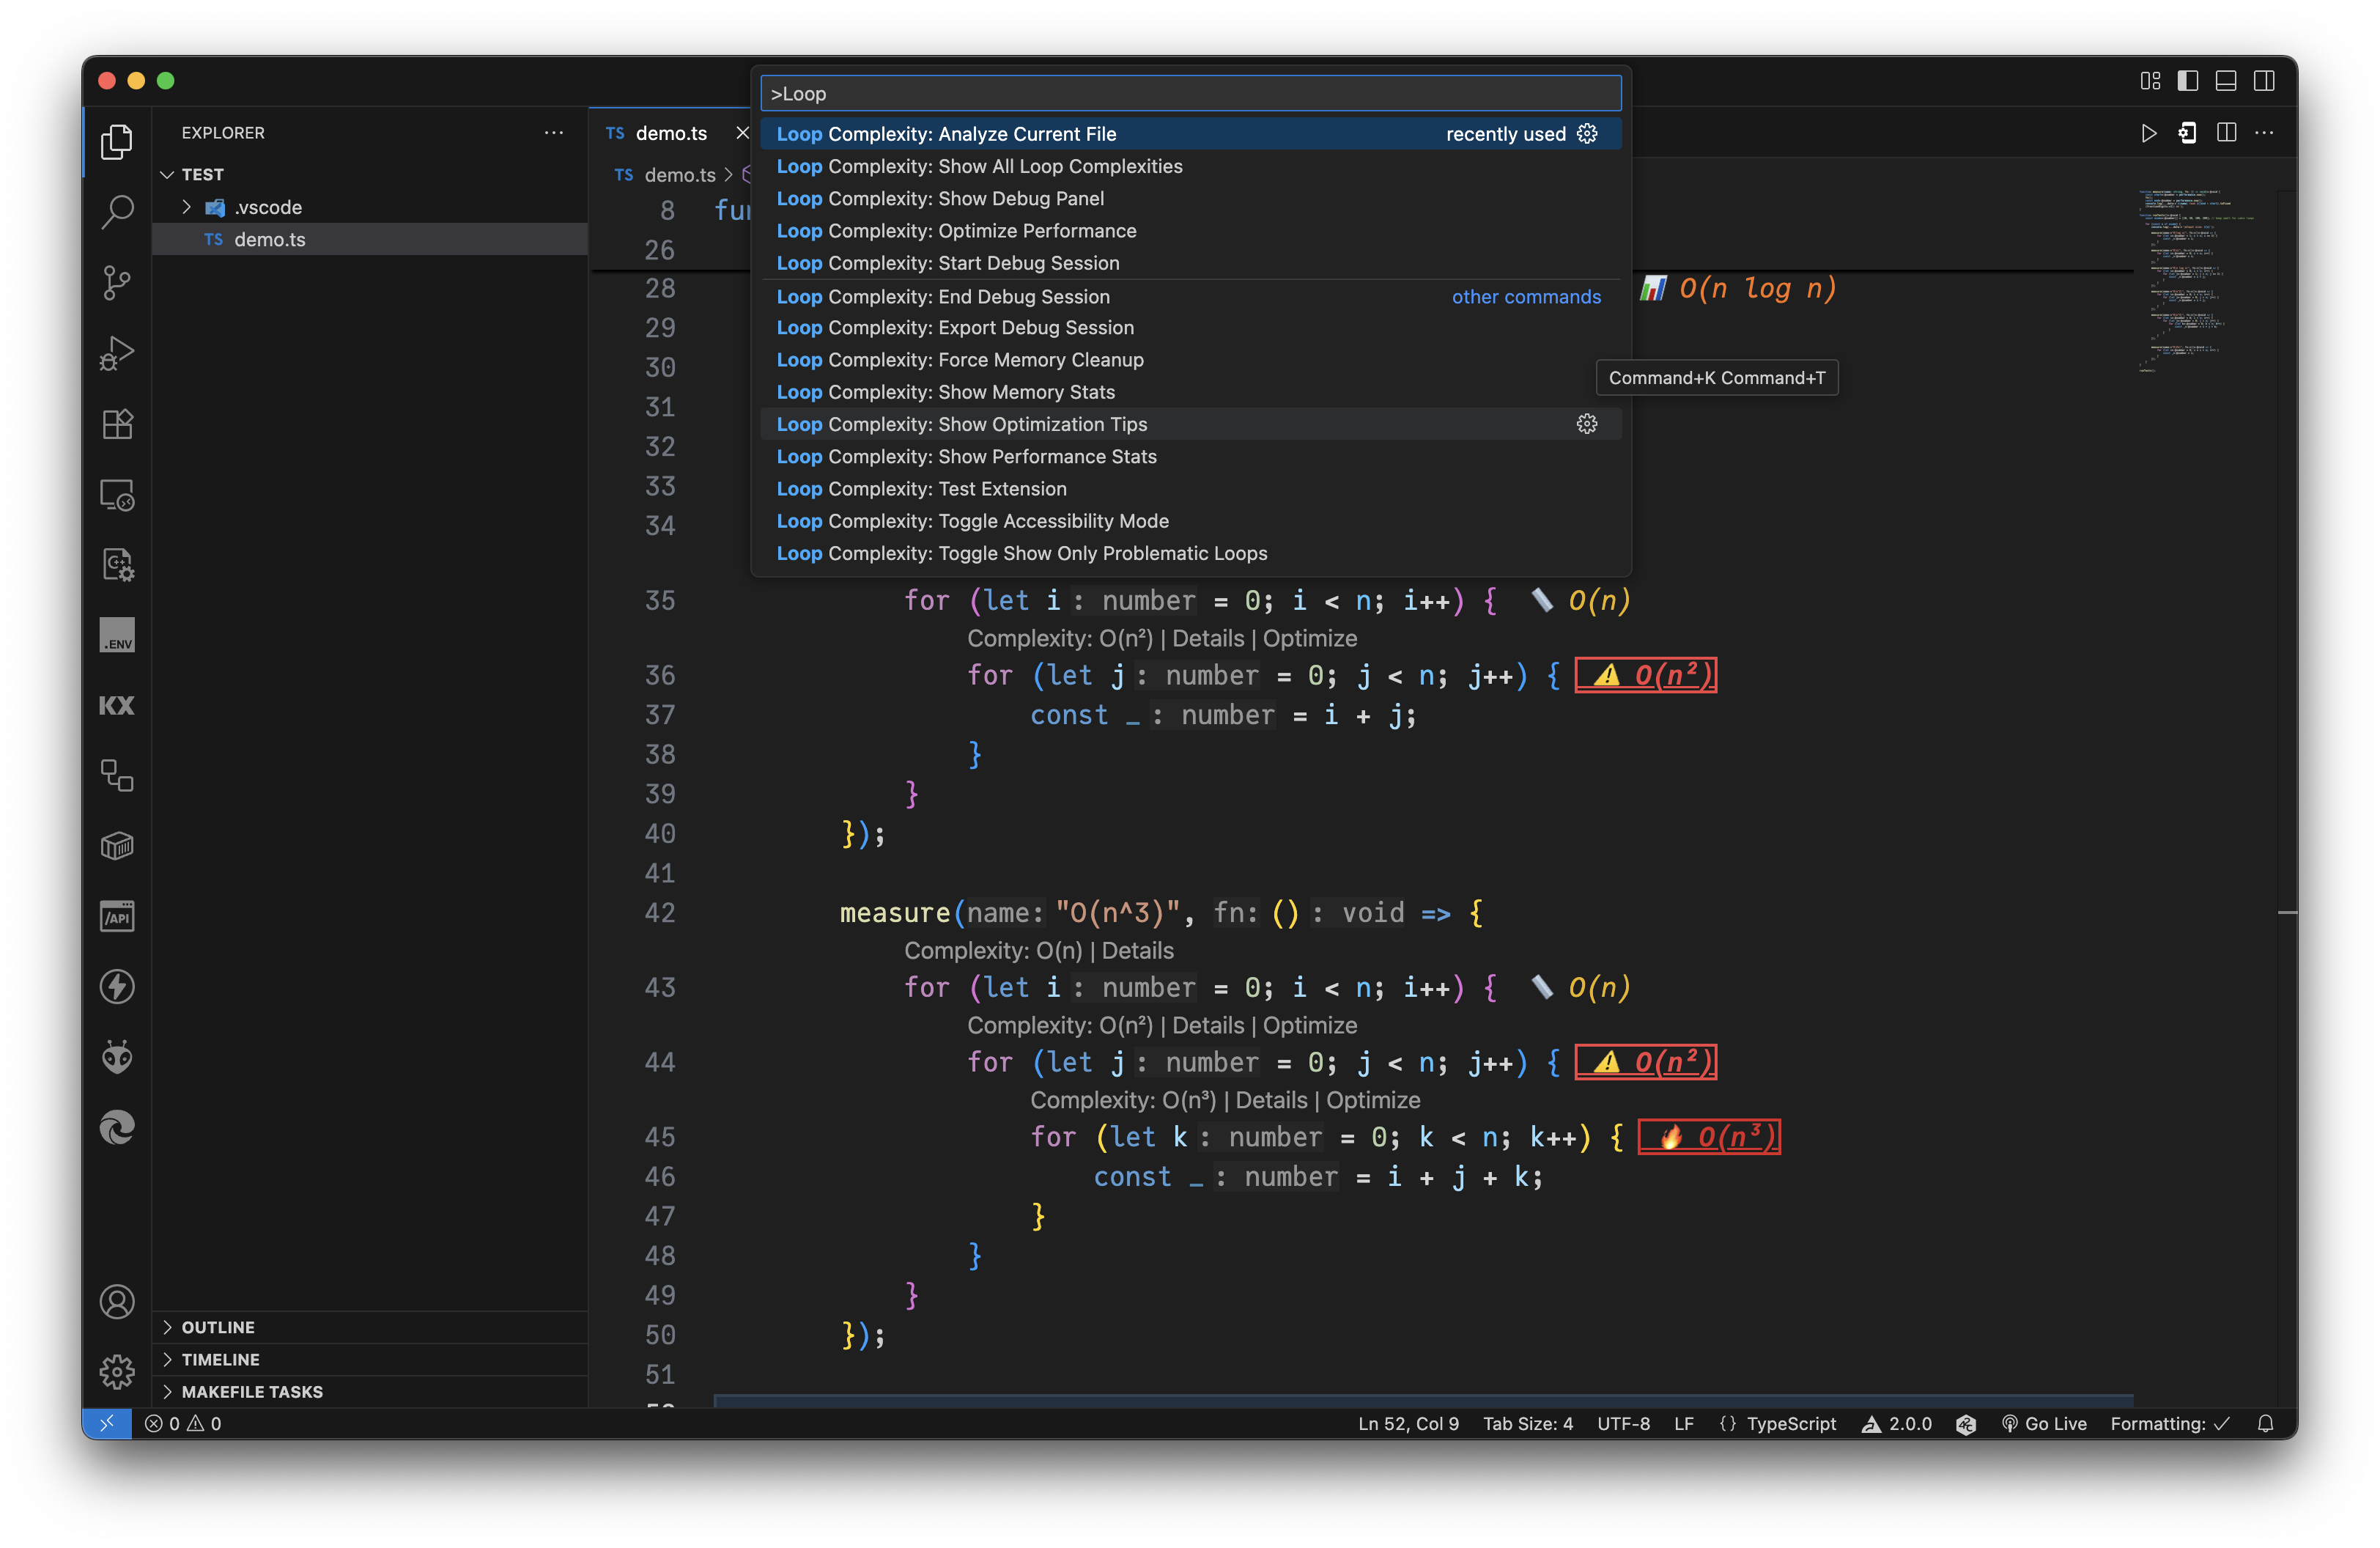Open Extensions view
This screenshot has height=1548, width=2380.
pyautogui.click(x=117, y=424)
